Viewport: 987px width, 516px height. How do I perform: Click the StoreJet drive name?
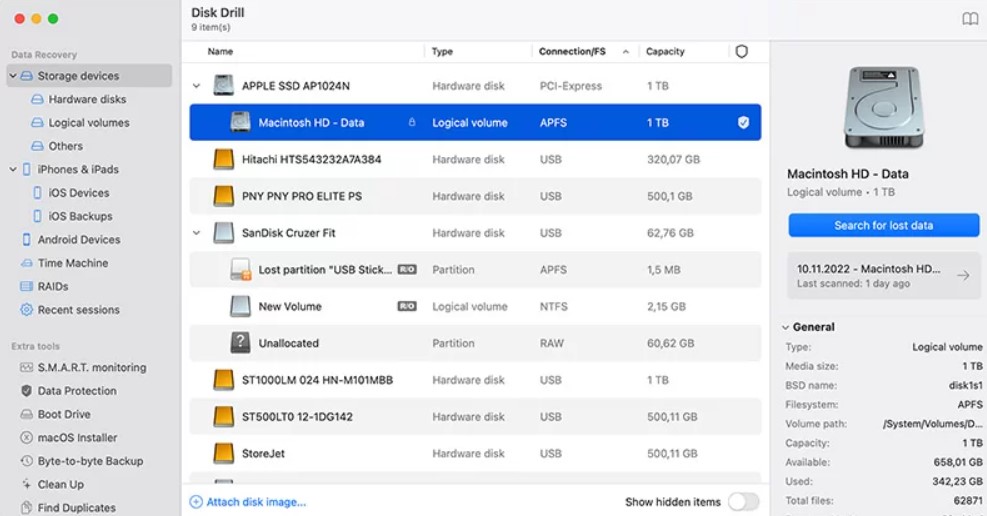tap(263, 453)
